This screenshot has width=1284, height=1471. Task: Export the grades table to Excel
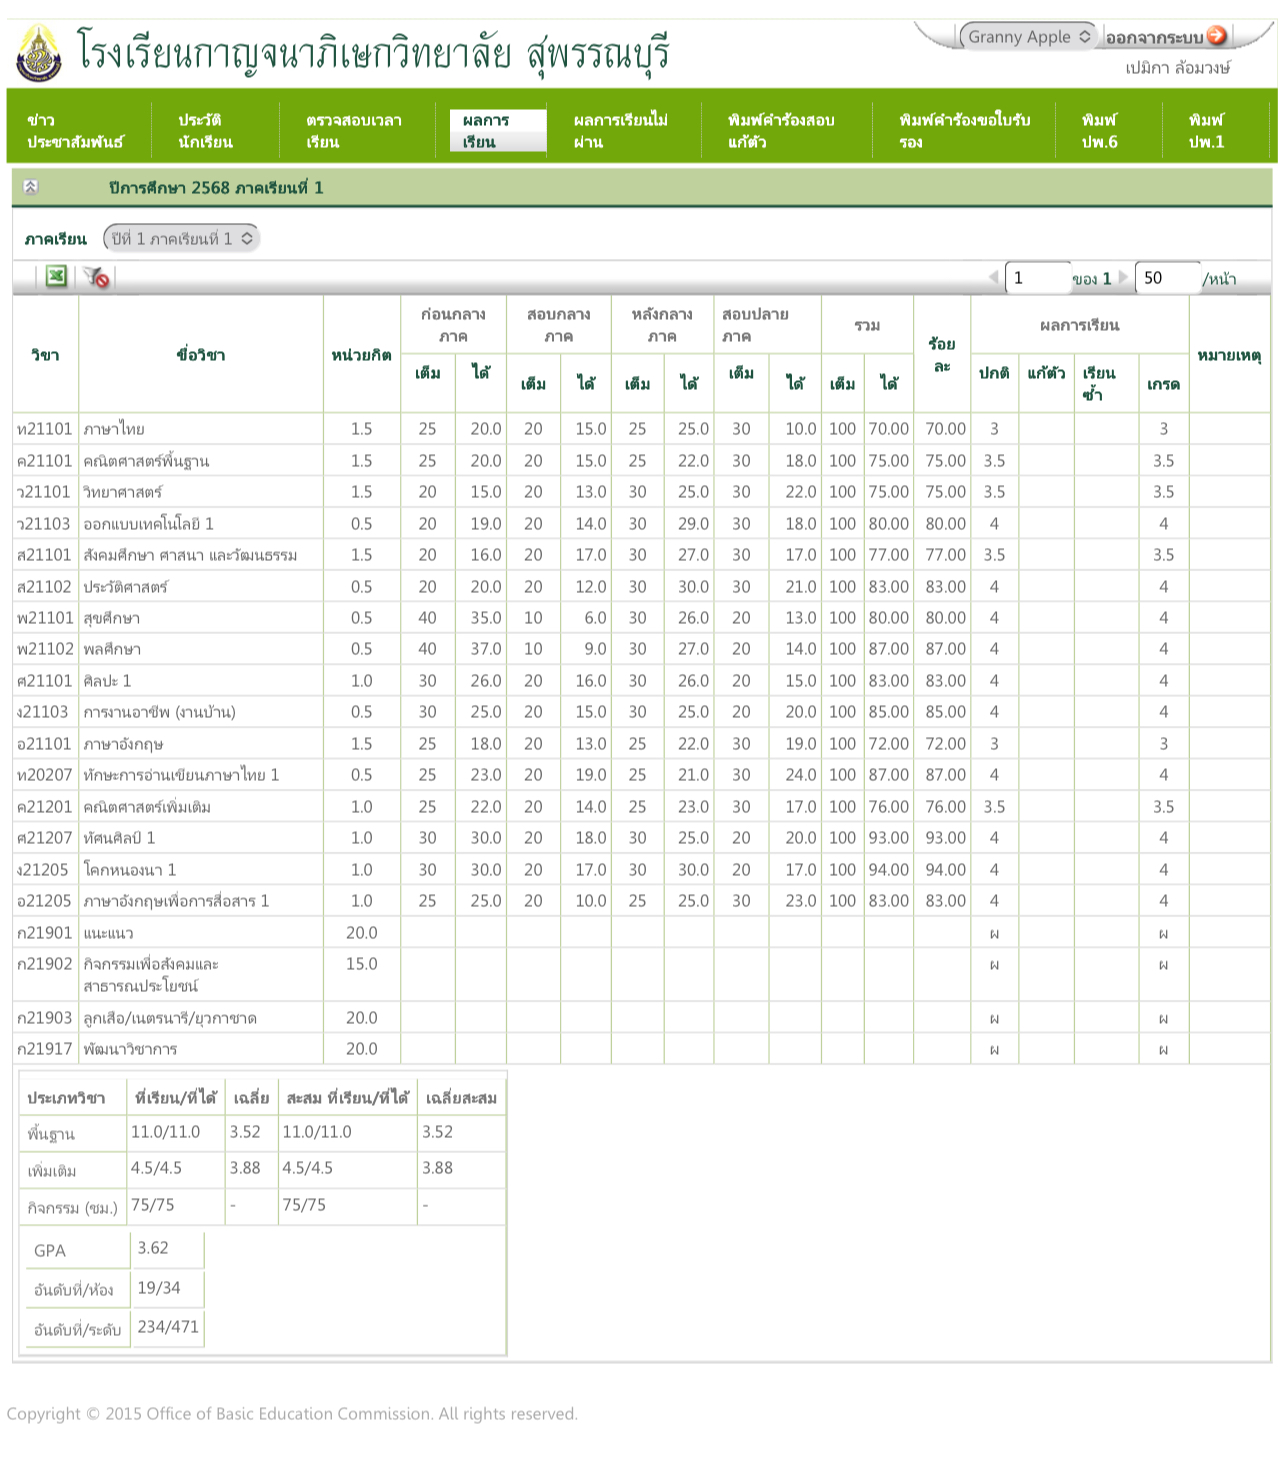tap(56, 277)
